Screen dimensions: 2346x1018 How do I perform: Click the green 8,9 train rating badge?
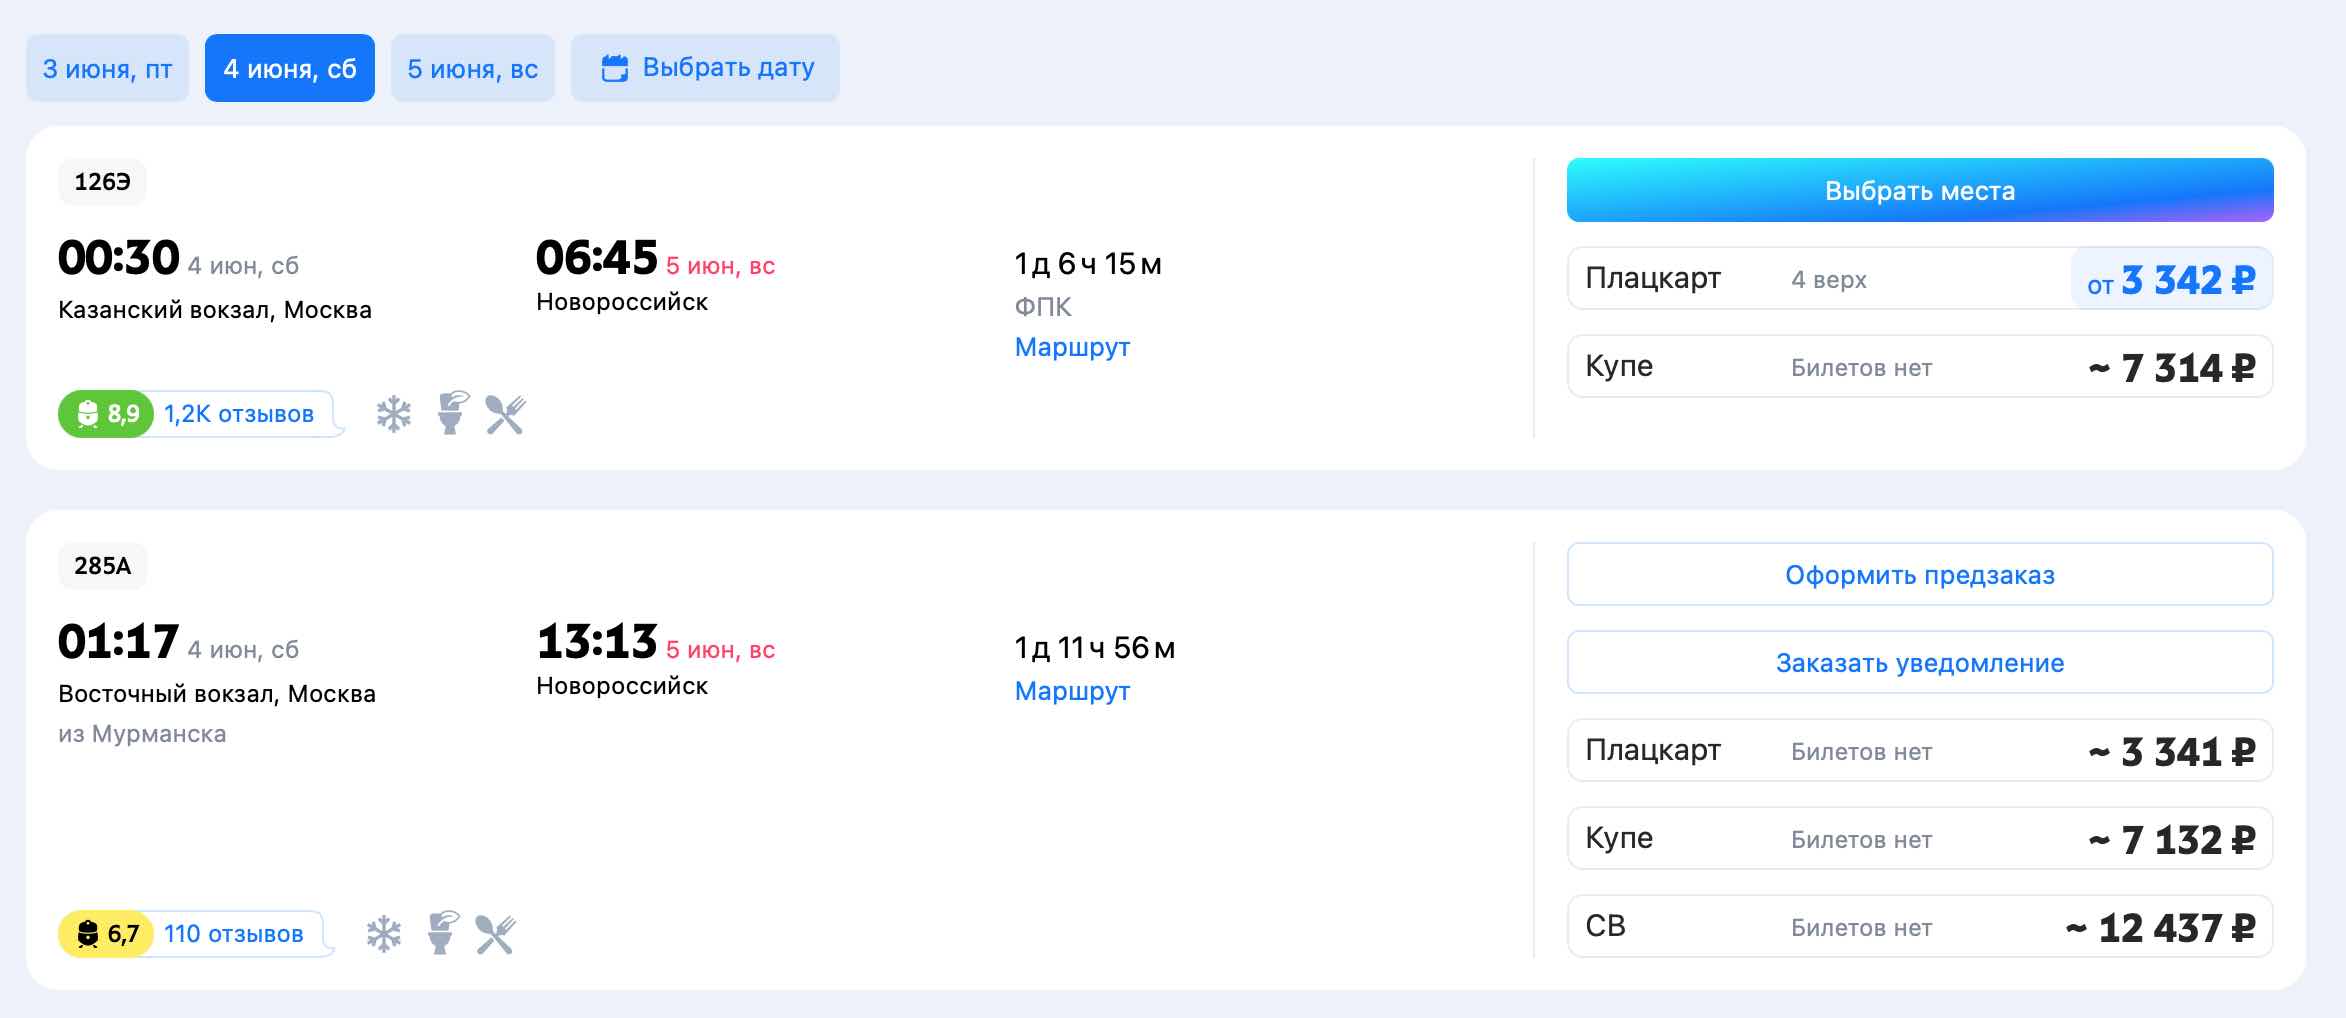107,414
